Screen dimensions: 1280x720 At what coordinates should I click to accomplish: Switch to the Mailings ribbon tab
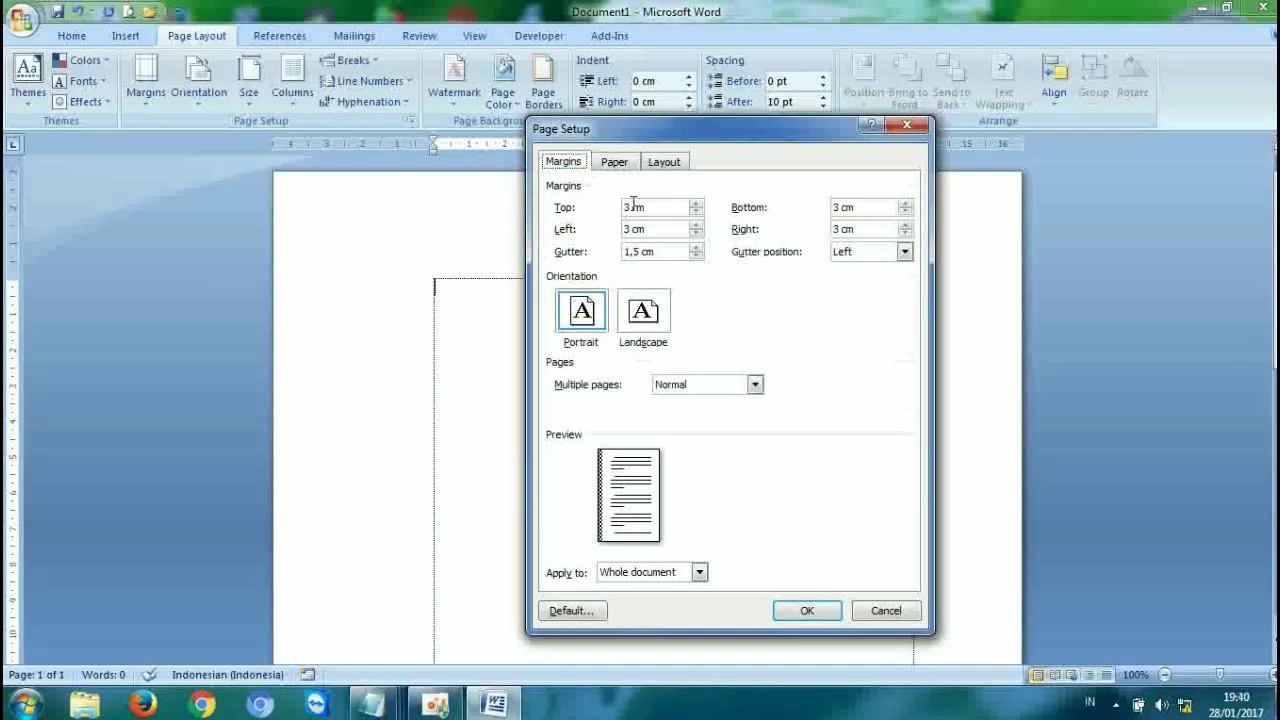point(354,36)
